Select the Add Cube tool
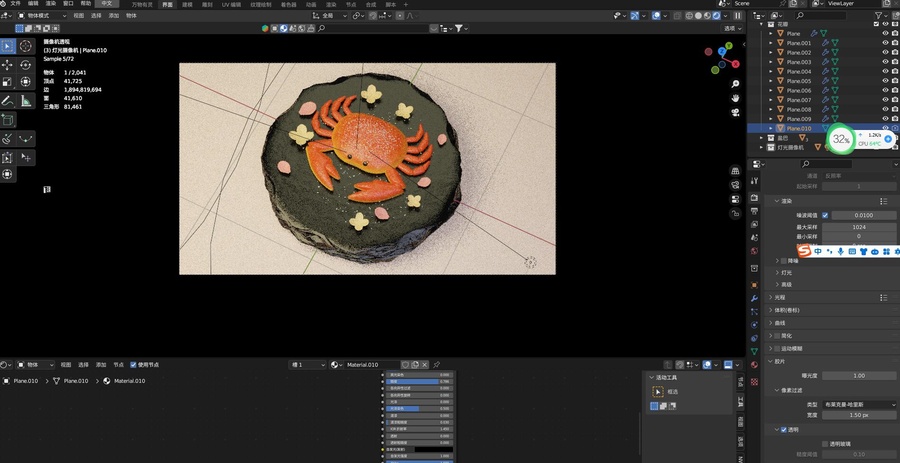 pyautogui.click(x=8, y=119)
